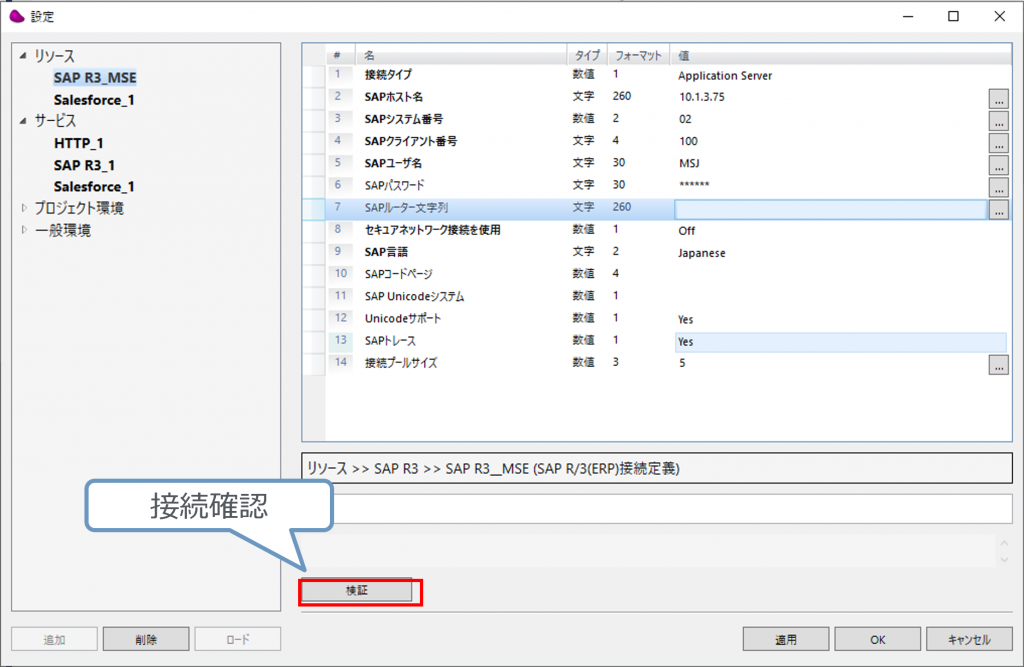Collapse the サービス tree node
This screenshot has height=667, width=1024.
(23, 121)
